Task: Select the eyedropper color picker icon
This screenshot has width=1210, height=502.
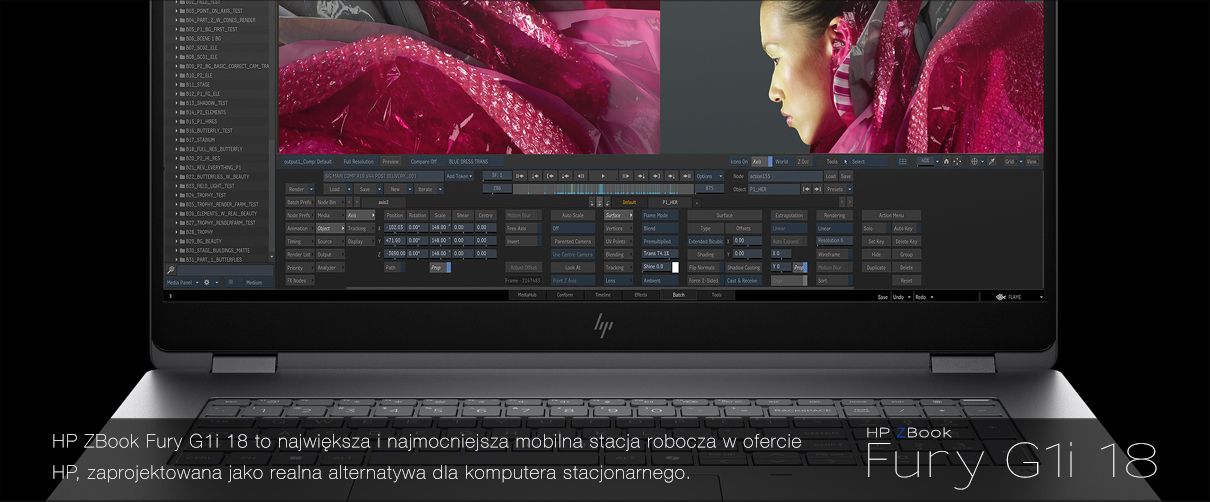Action: (992, 161)
